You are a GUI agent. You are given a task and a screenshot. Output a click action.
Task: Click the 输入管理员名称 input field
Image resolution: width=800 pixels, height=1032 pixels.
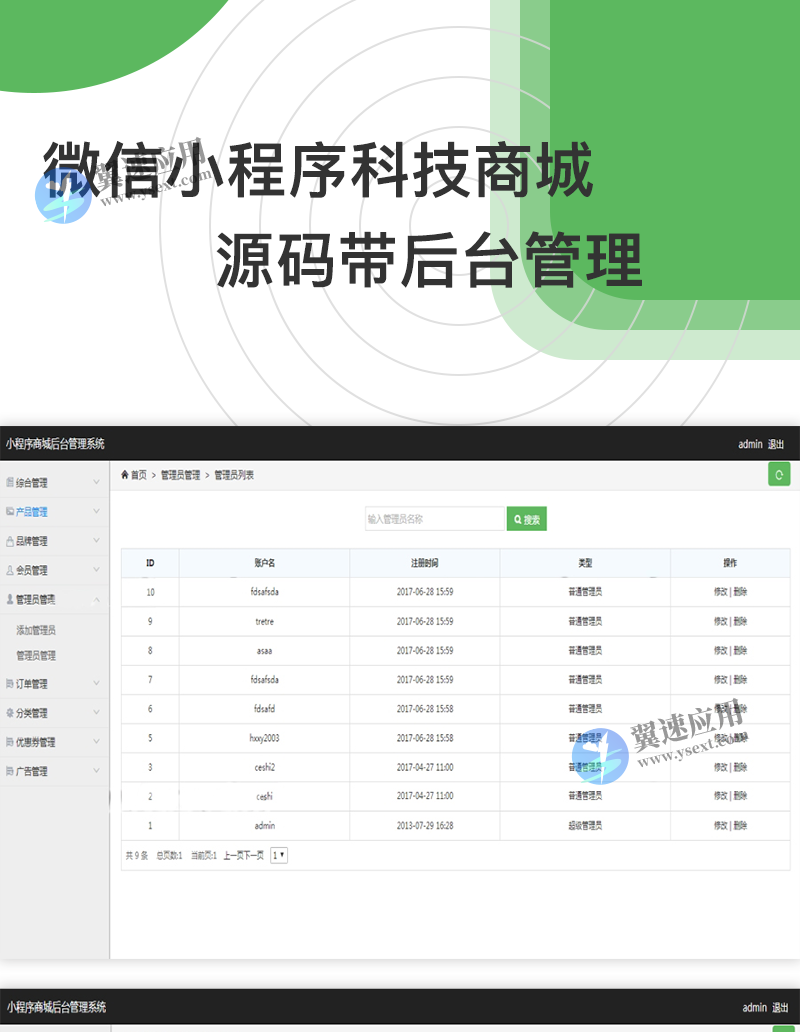tap(430, 518)
